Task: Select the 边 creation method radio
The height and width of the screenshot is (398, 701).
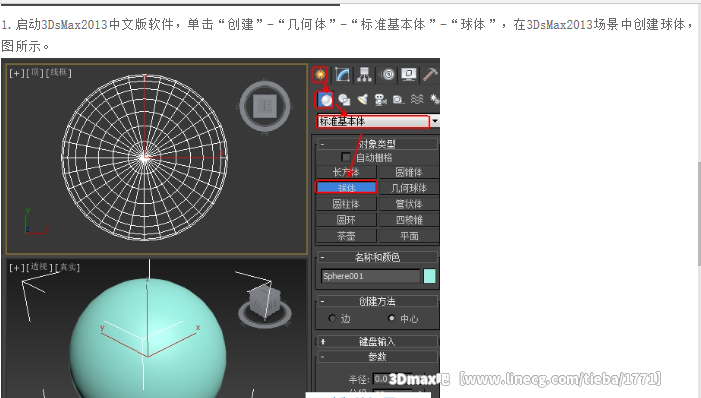Action: tap(332, 318)
